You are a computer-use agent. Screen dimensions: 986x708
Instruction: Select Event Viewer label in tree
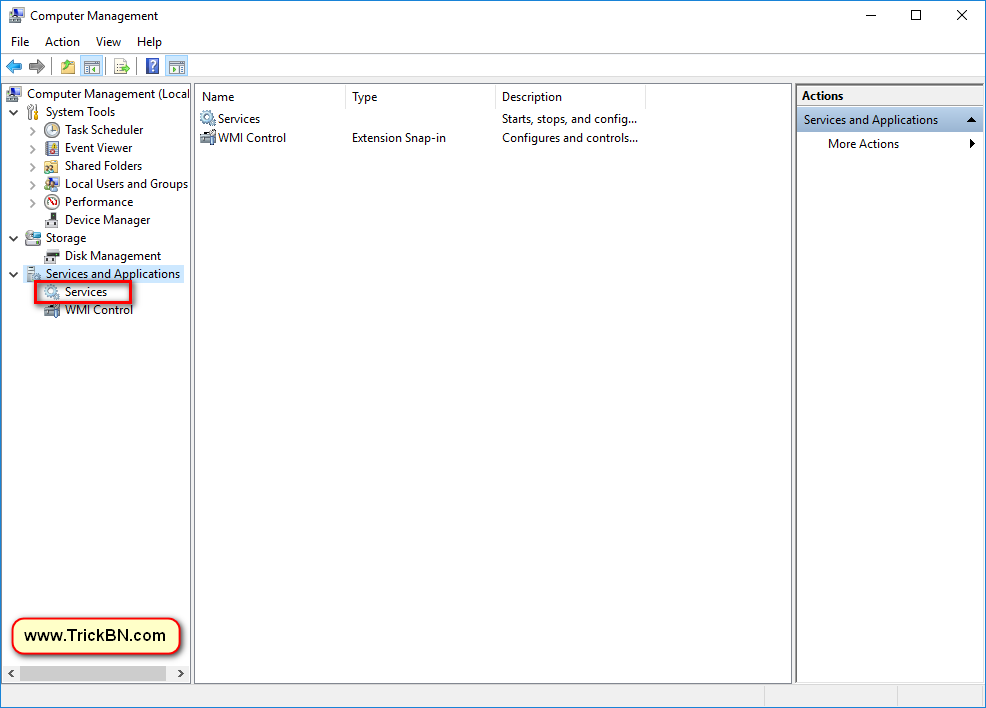point(98,148)
